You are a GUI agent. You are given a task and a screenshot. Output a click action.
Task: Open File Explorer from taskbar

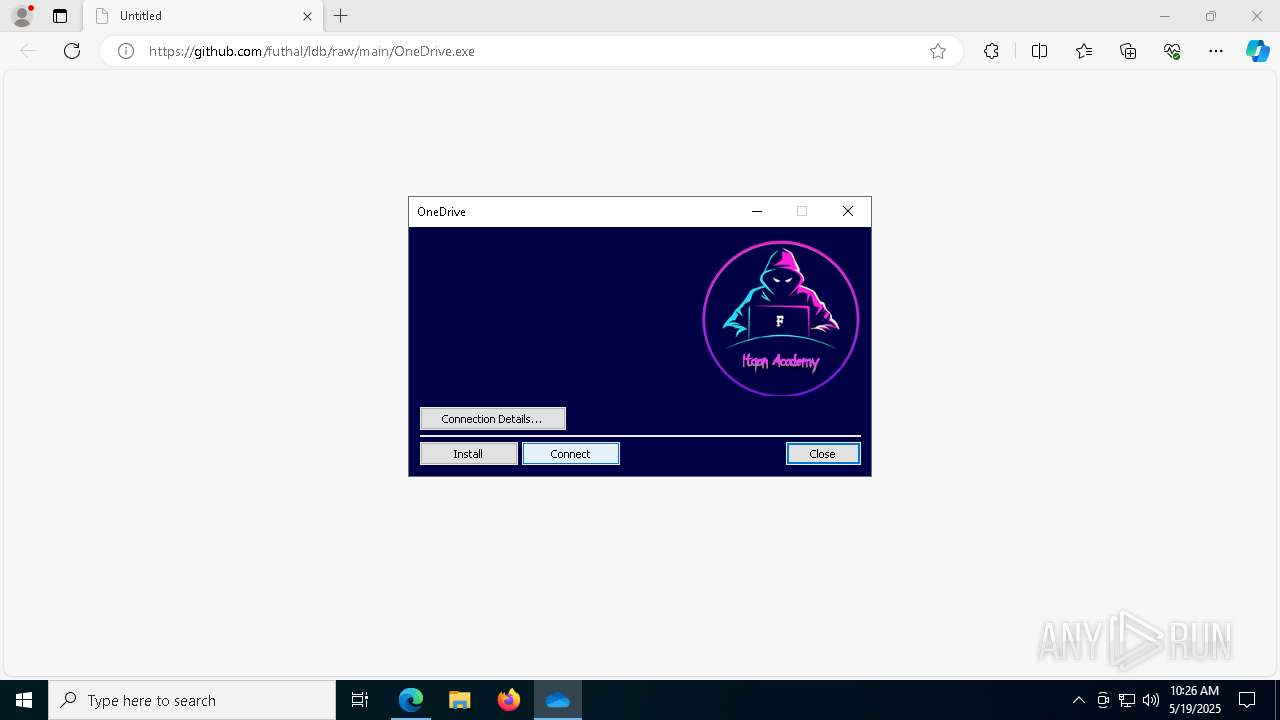click(x=459, y=700)
